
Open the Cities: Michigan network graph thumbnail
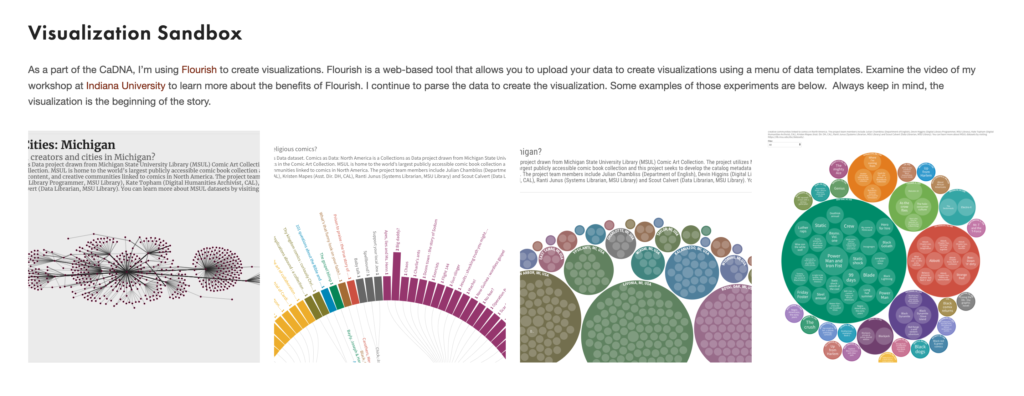pyautogui.click(x=144, y=246)
